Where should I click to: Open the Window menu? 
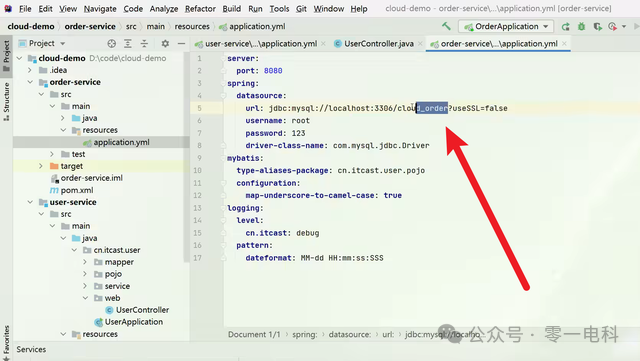tap(329, 9)
